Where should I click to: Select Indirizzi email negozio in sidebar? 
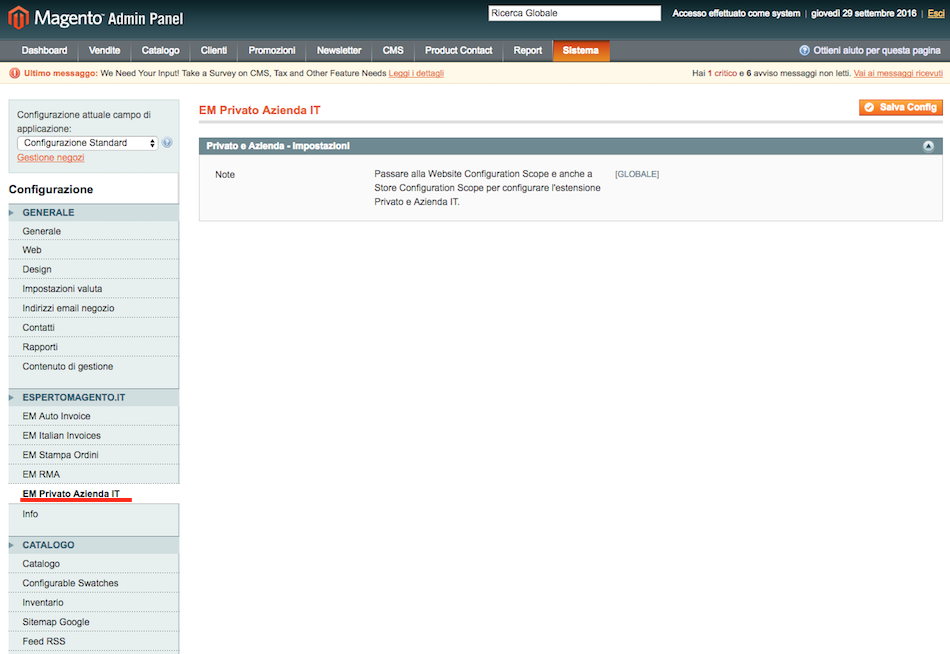click(x=93, y=309)
